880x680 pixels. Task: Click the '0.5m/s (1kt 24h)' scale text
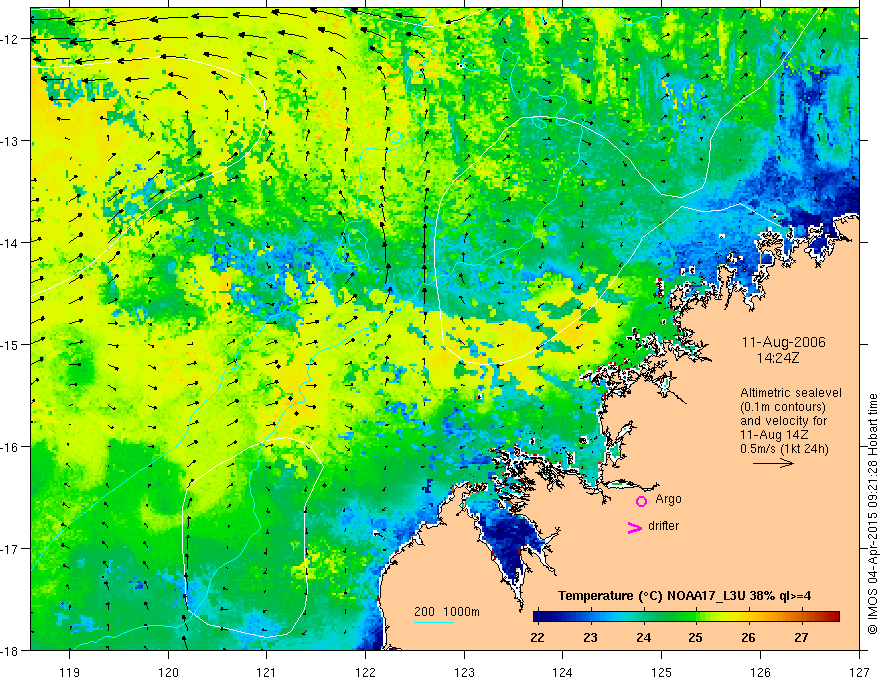tap(784, 448)
